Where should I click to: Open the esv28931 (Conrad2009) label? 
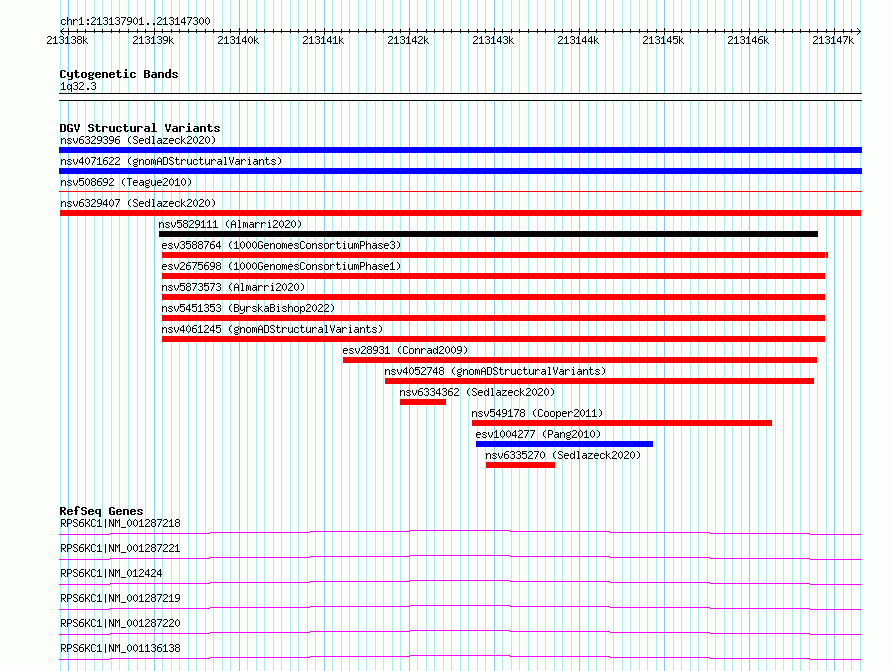coord(405,350)
